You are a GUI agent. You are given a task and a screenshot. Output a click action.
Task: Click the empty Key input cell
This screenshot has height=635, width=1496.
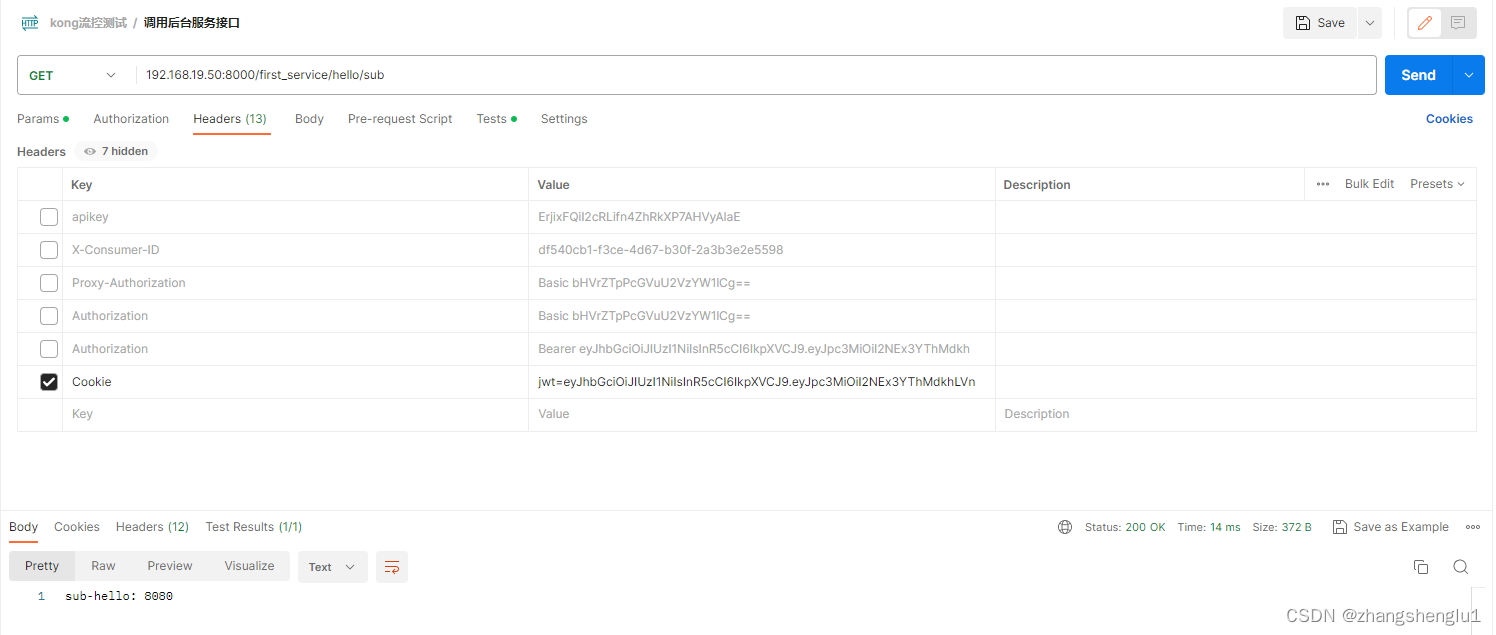pyautogui.click(x=296, y=414)
